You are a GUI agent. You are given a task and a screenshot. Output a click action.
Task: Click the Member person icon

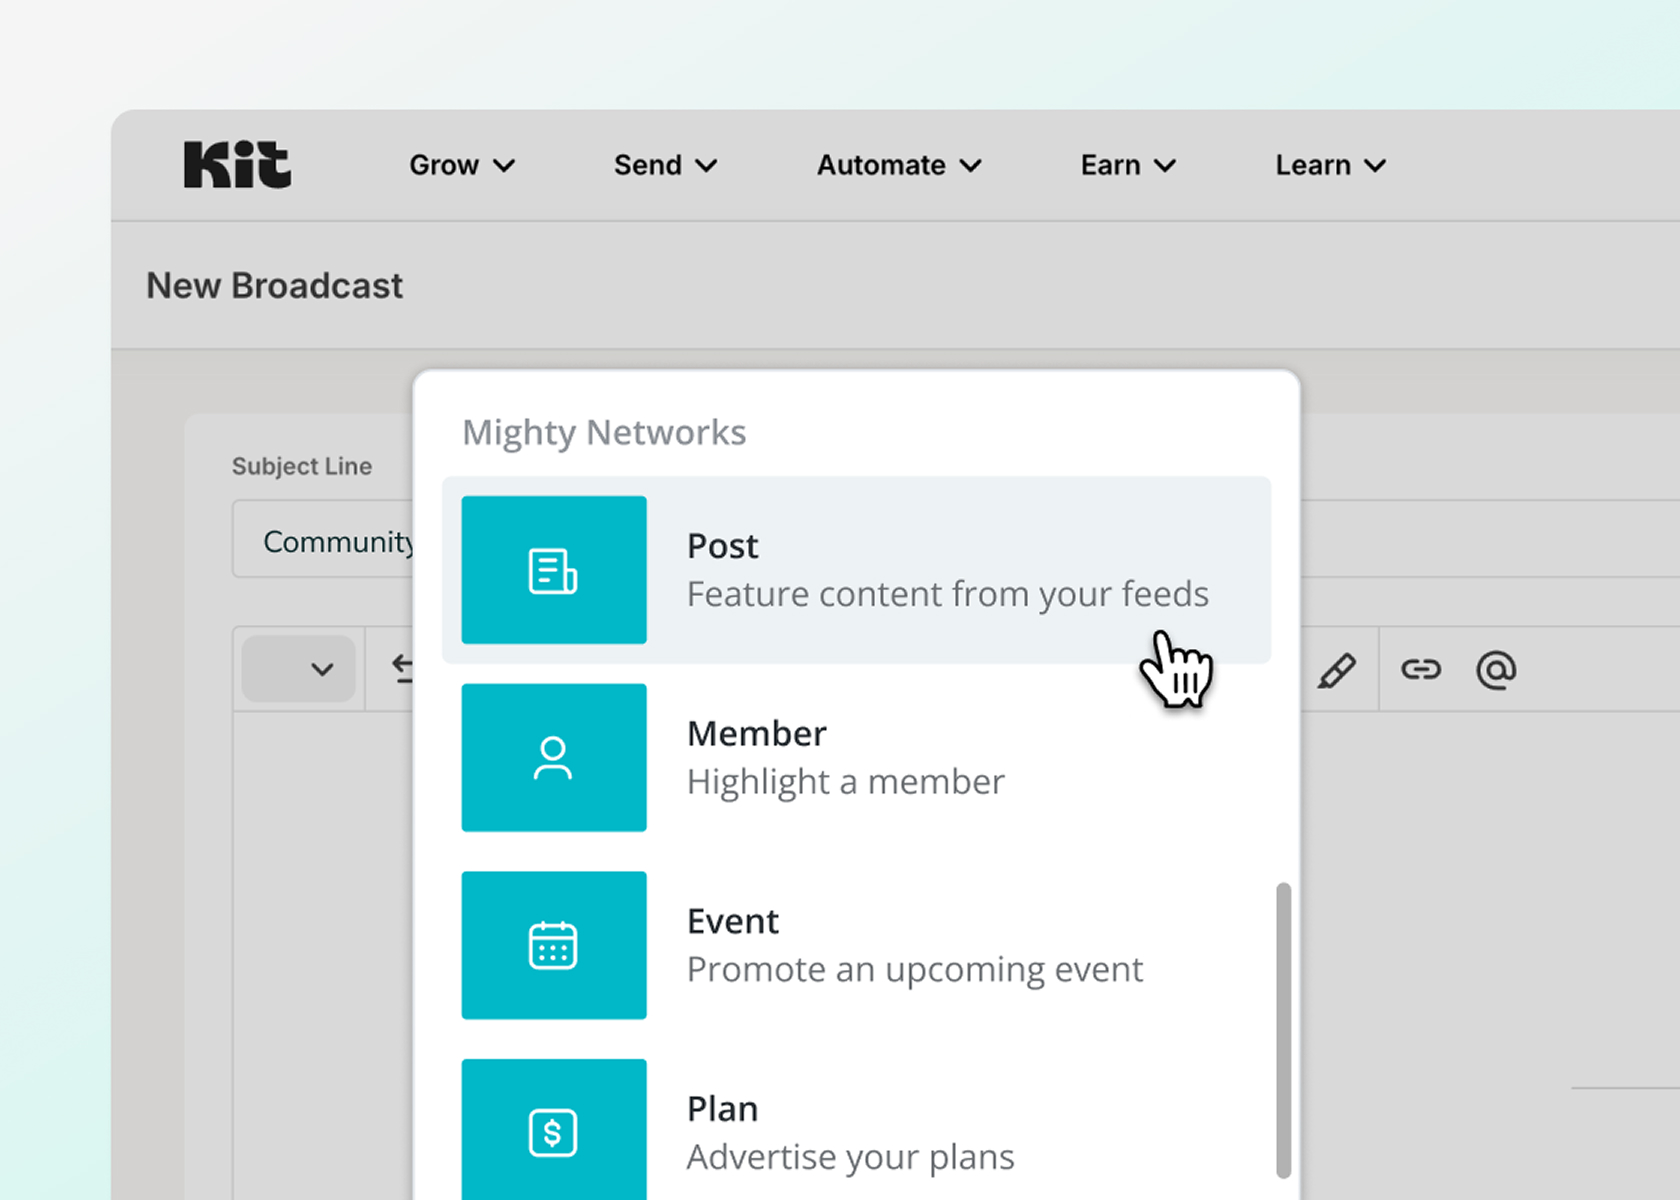554,758
